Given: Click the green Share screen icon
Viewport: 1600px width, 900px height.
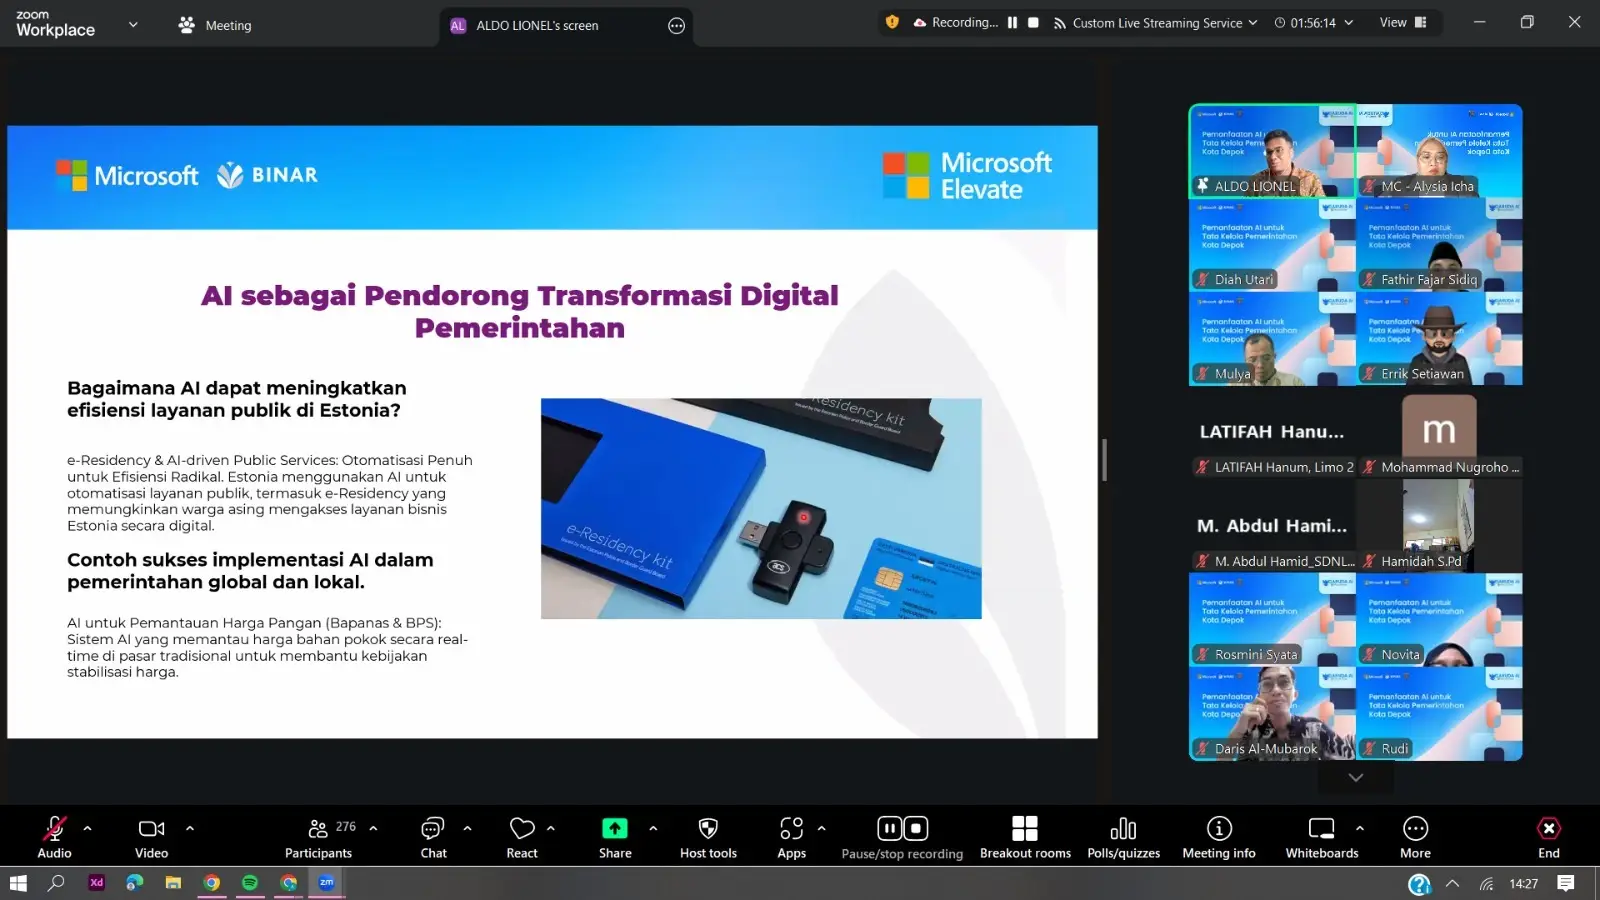Looking at the screenshot, I should point(615,829).
